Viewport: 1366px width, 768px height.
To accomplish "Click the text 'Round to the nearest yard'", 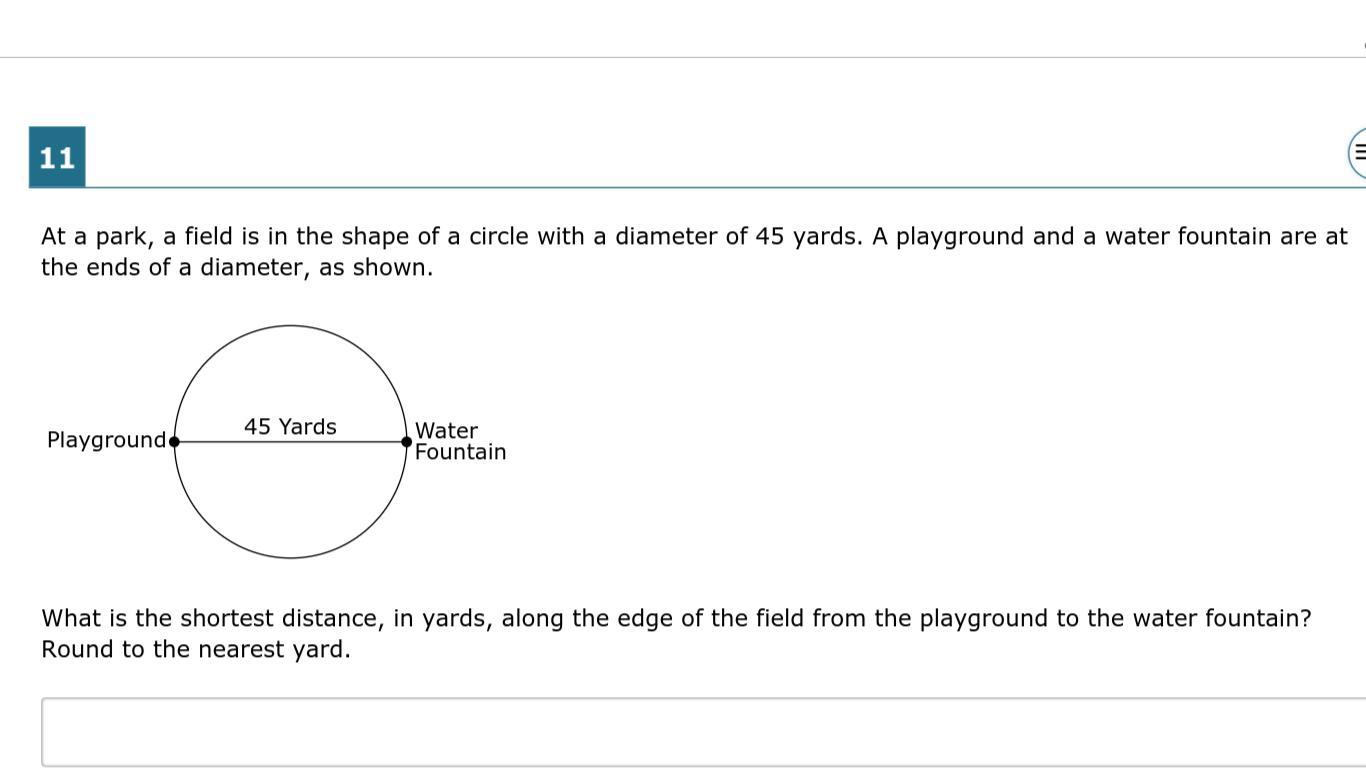I will tap(196, 650).
